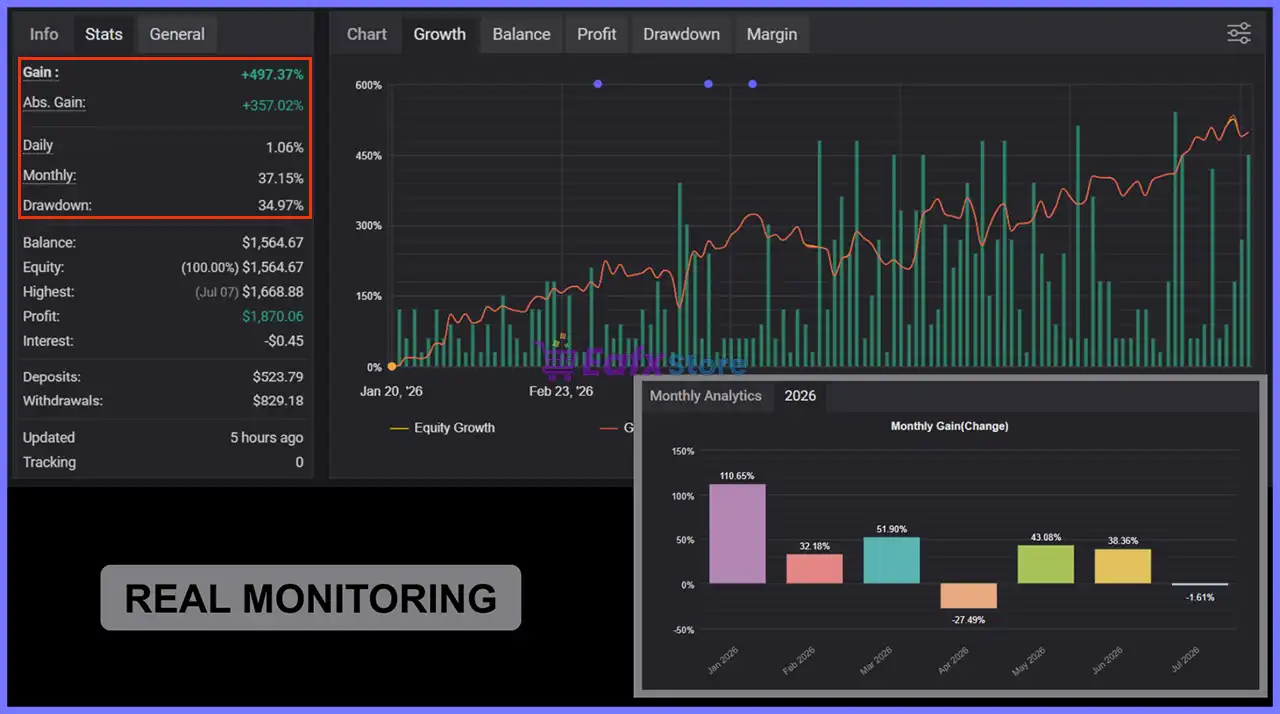Open the chart settings sliders icon
1280x714 pixels.
[1239, 33]
